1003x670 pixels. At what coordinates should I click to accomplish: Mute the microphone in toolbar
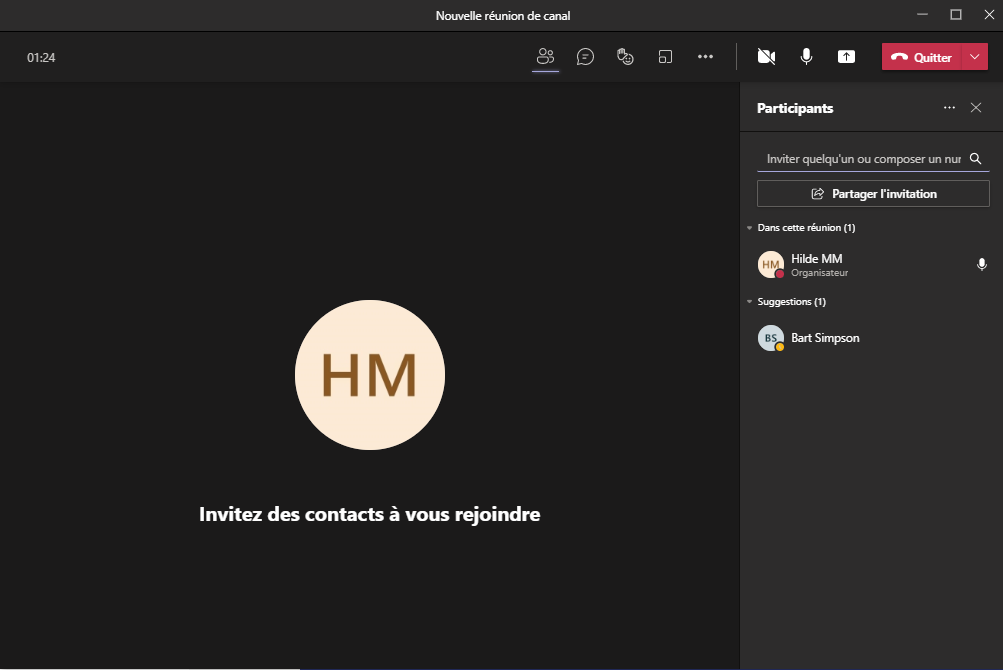806,57
